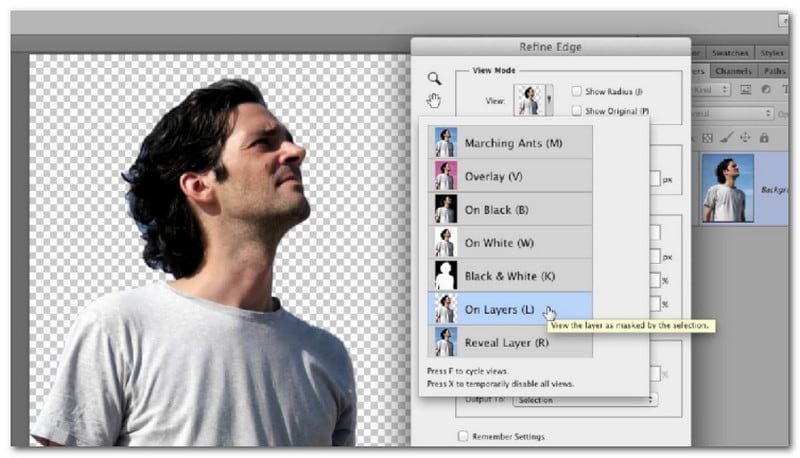
Task: Open the layer Kind filter dropdown
Action: [712, 90]
